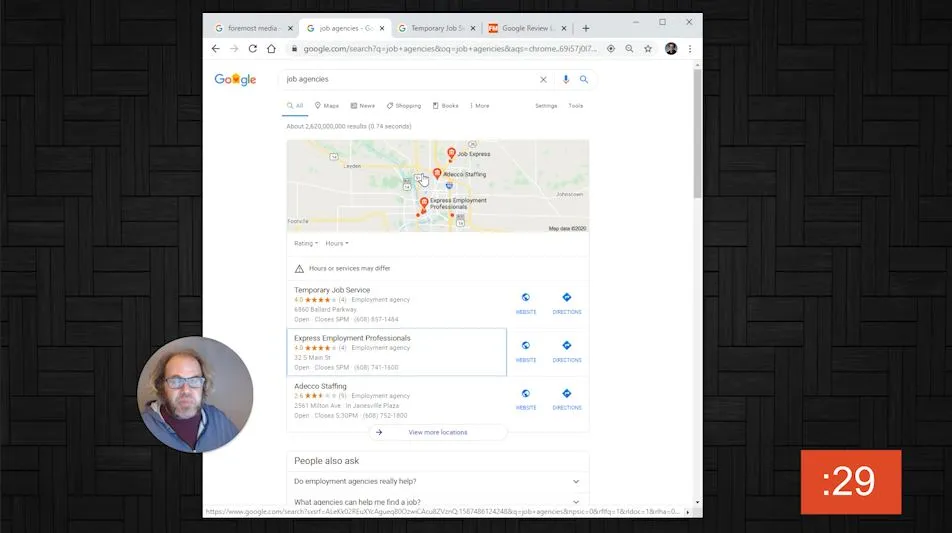
Task: Click the location target icon in address bar
Action: 611,49
